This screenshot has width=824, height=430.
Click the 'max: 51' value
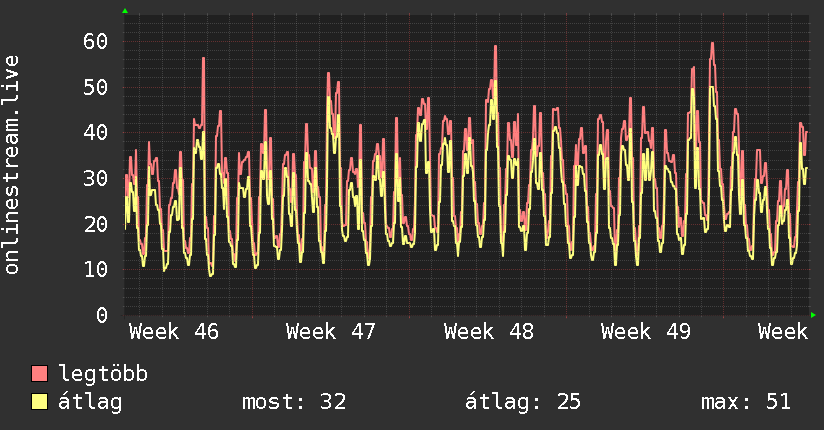pos(746,402)
